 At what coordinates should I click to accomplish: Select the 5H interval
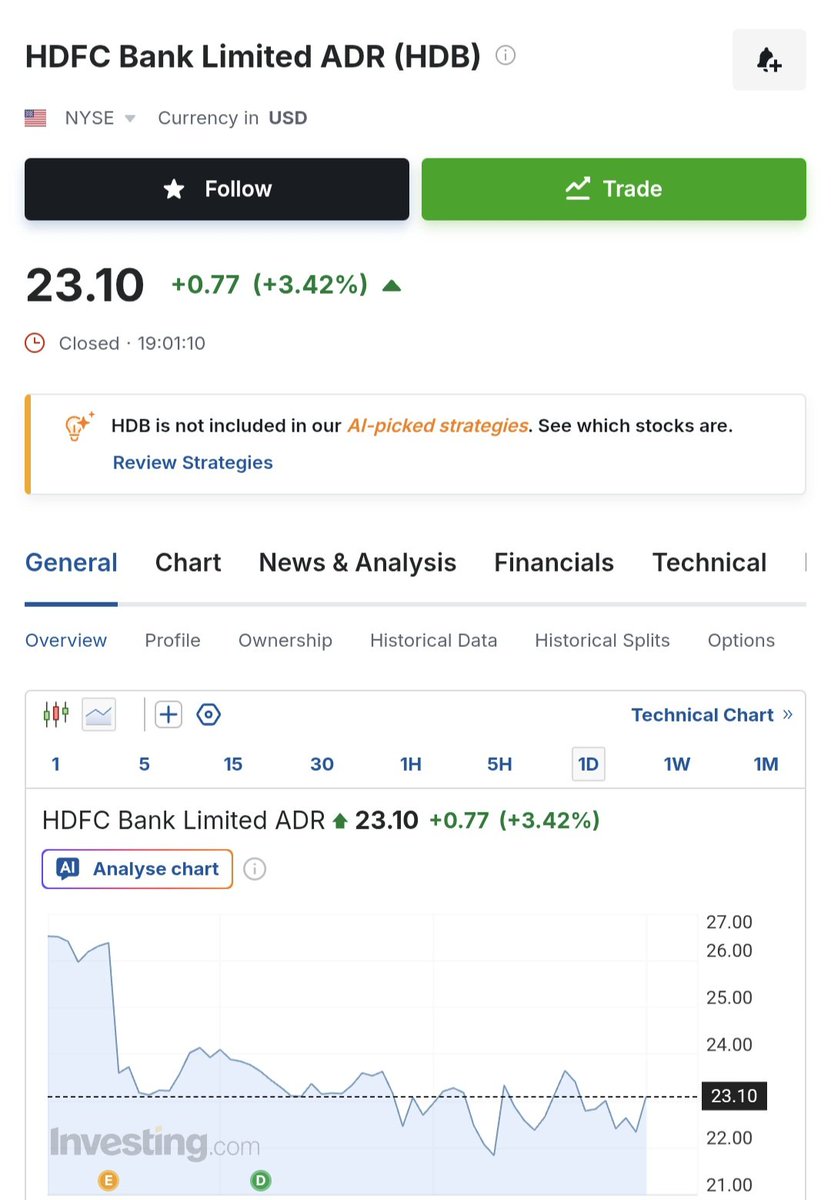tap(500, 764)
